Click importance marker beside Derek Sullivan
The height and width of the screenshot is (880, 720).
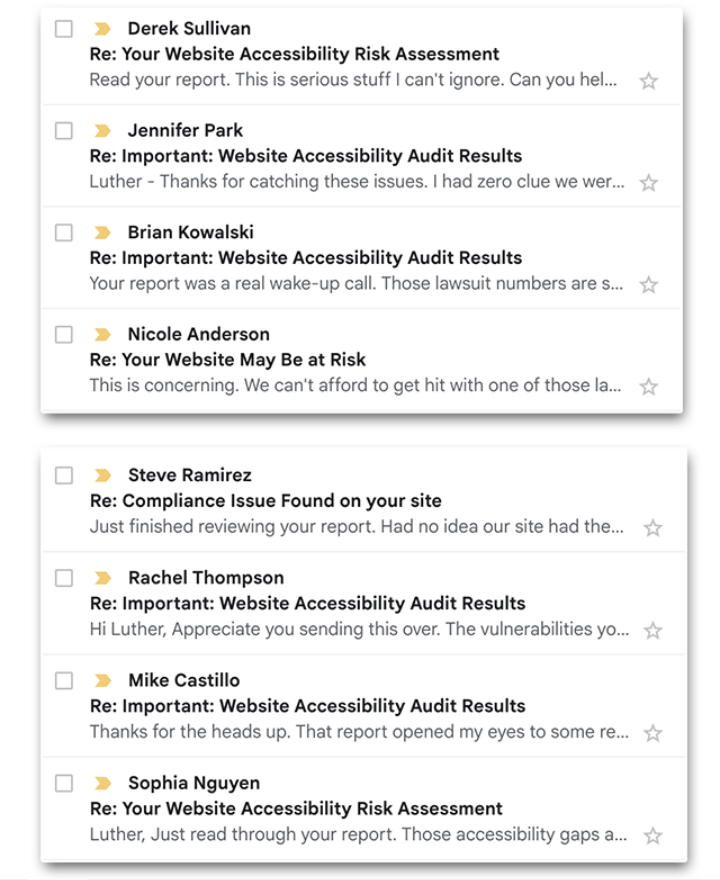(x=102, y=29)
